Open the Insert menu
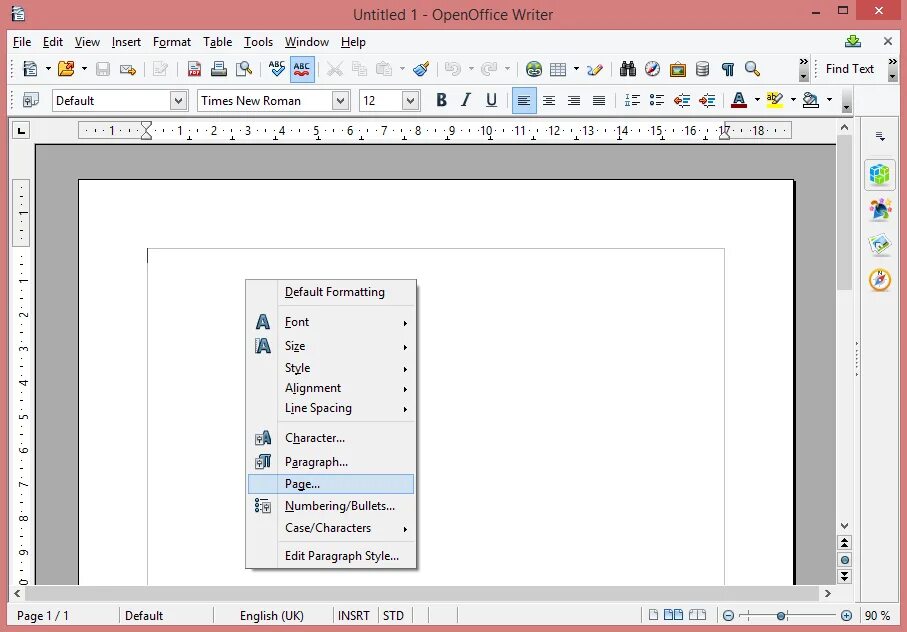Screen dimensions: 907x632 pos(126,42)
